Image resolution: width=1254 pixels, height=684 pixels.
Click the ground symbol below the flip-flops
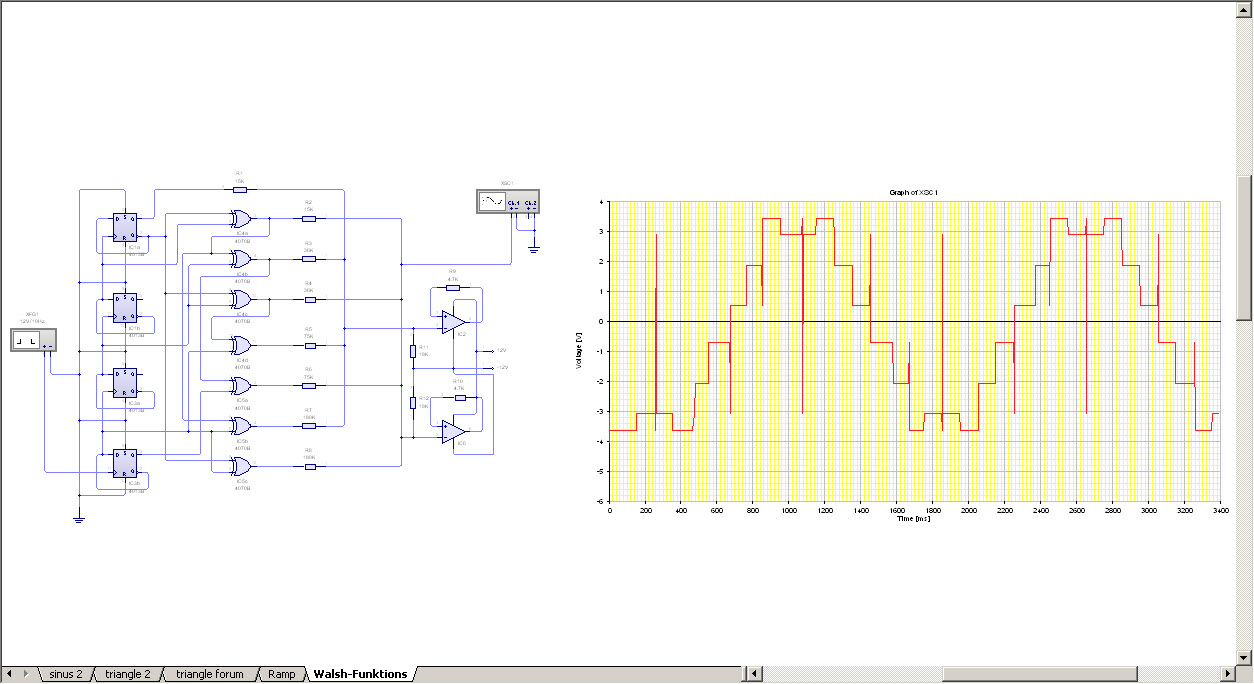tap(79, 517)
